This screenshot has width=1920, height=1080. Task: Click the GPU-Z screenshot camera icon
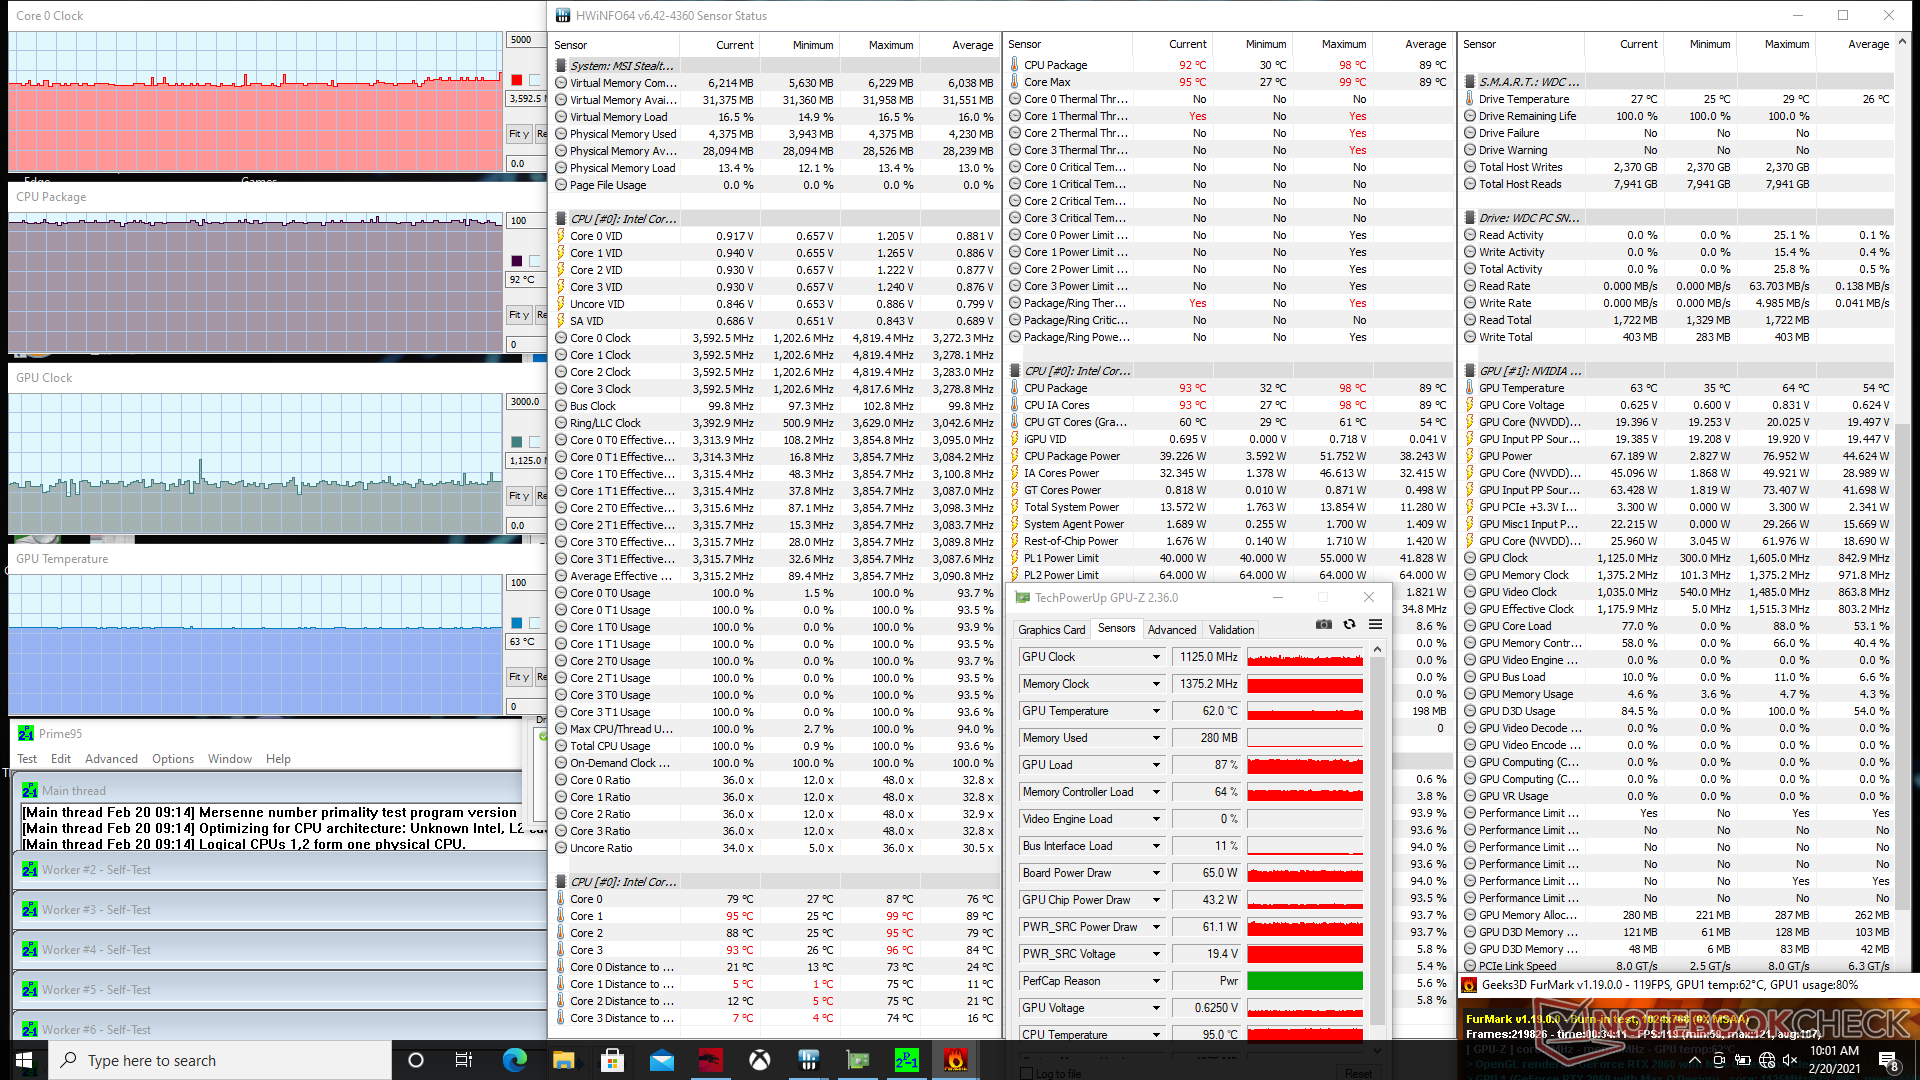click(1323, 624)
